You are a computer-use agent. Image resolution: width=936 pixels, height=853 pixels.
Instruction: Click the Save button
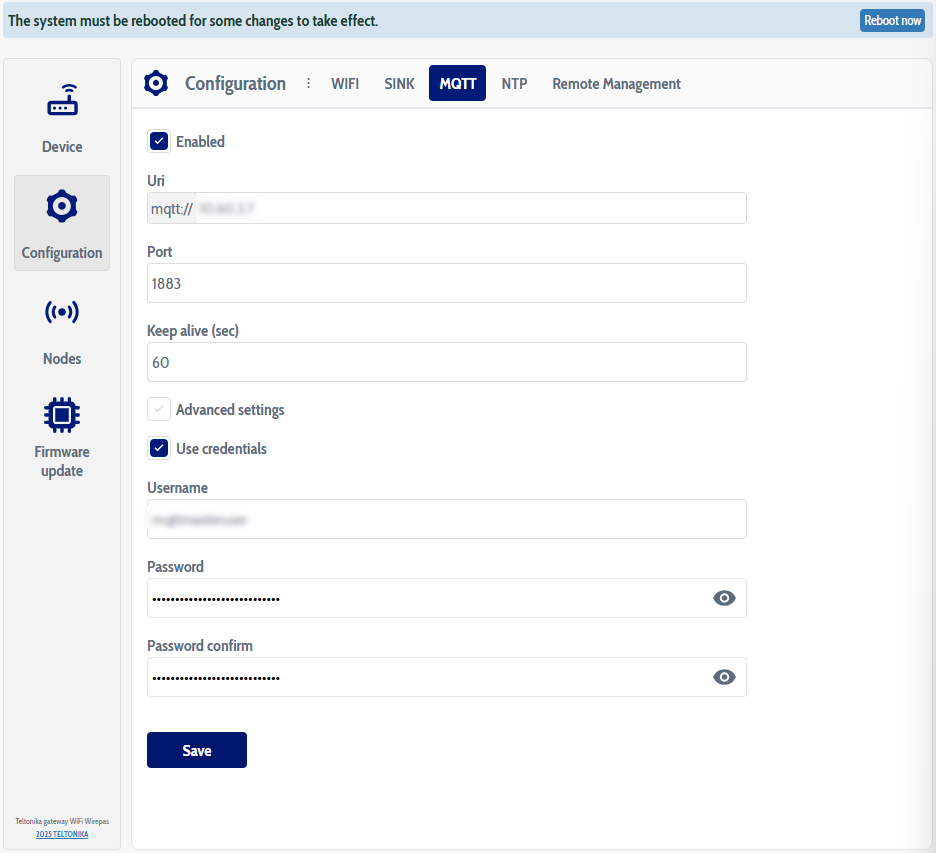click(197, 750)
